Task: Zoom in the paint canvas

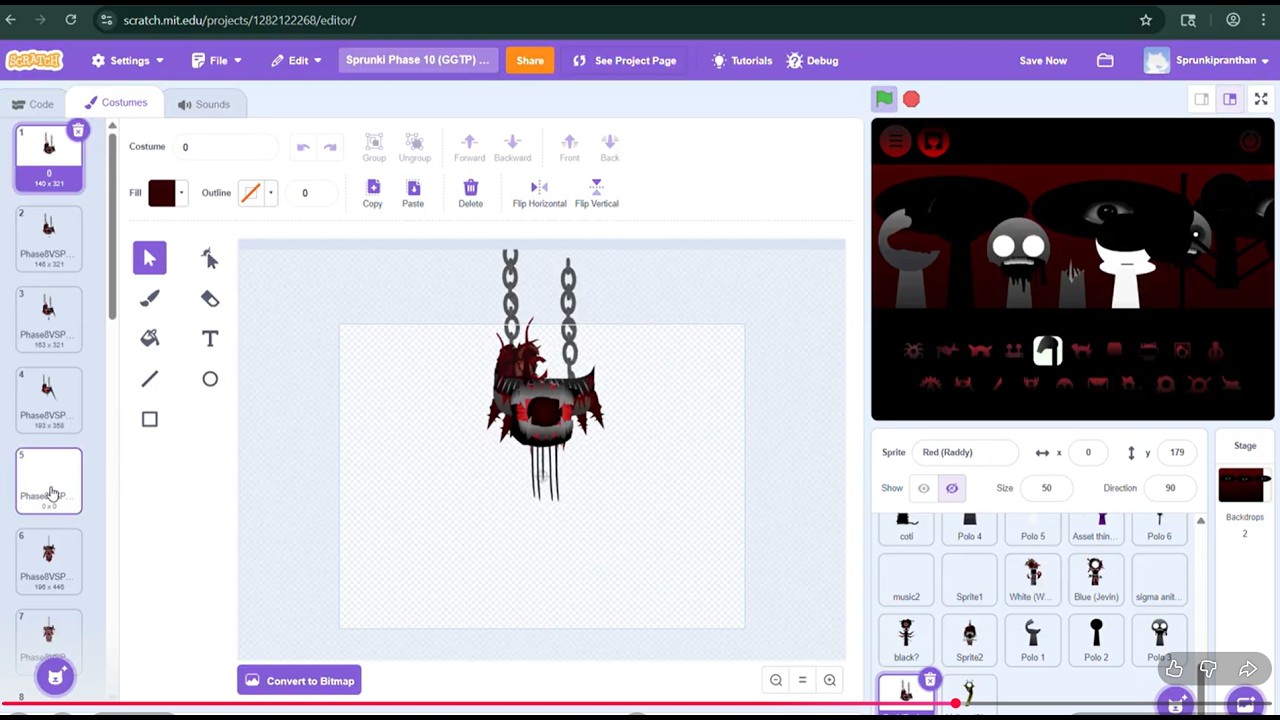Action: coord(829,681)
